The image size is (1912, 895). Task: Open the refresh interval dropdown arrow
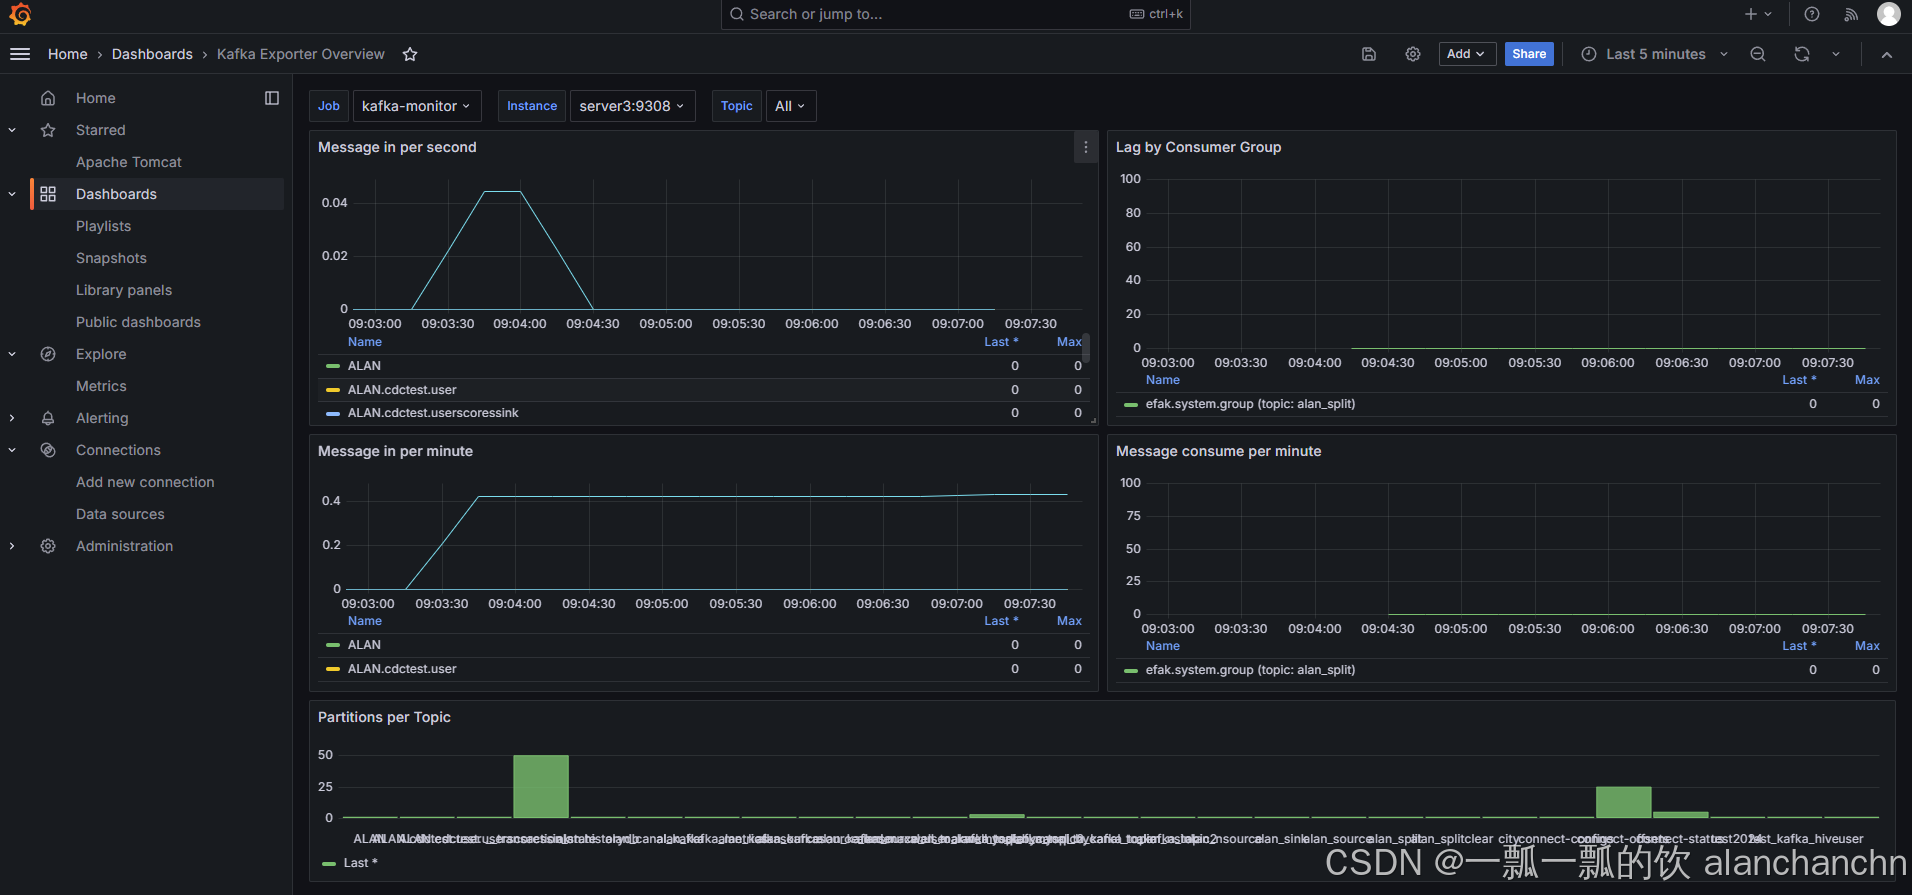1836,54
